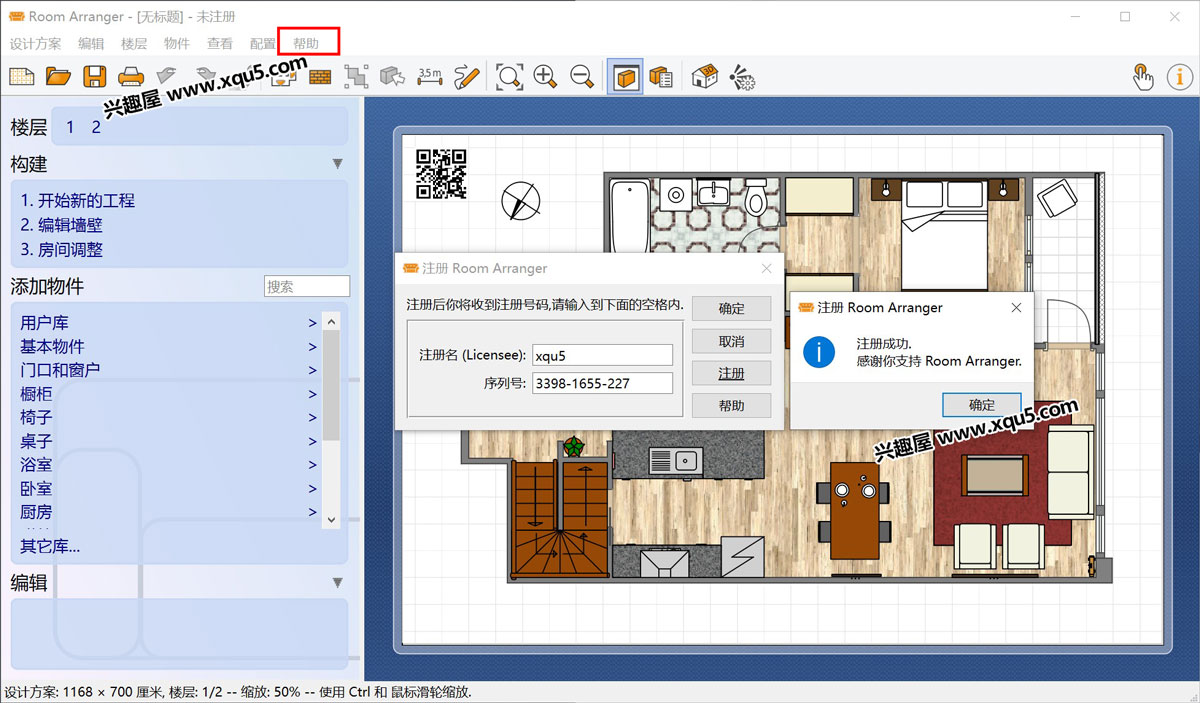
Task: Select the brick wall editing tool
Action: click(x=320, y=76)
